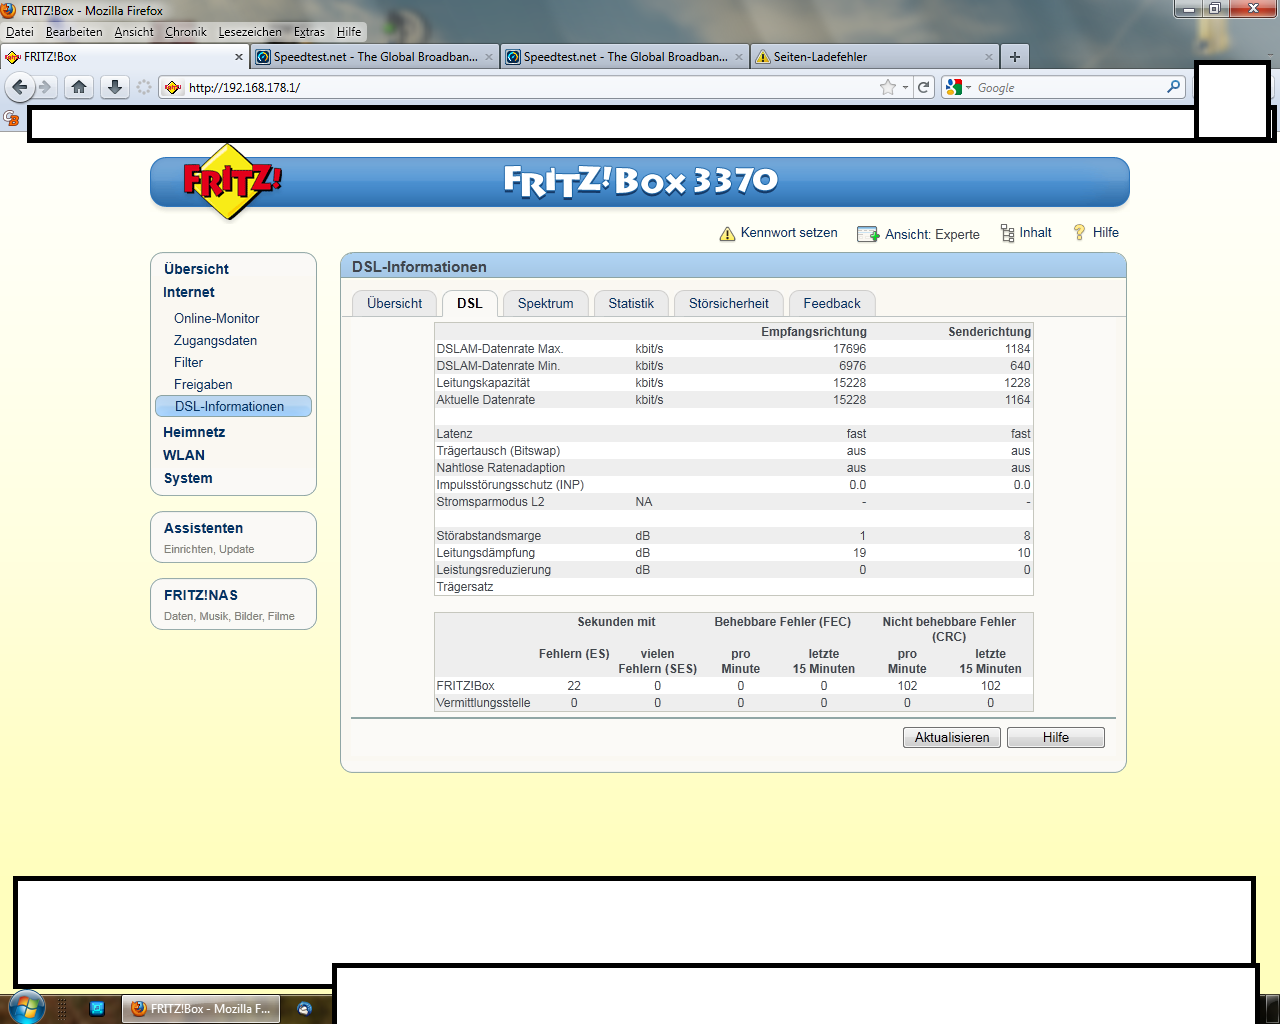Open the Störsicherheit tab
The height and width of the screenshot is (1024, 1280).
click(x=729, y=303)
